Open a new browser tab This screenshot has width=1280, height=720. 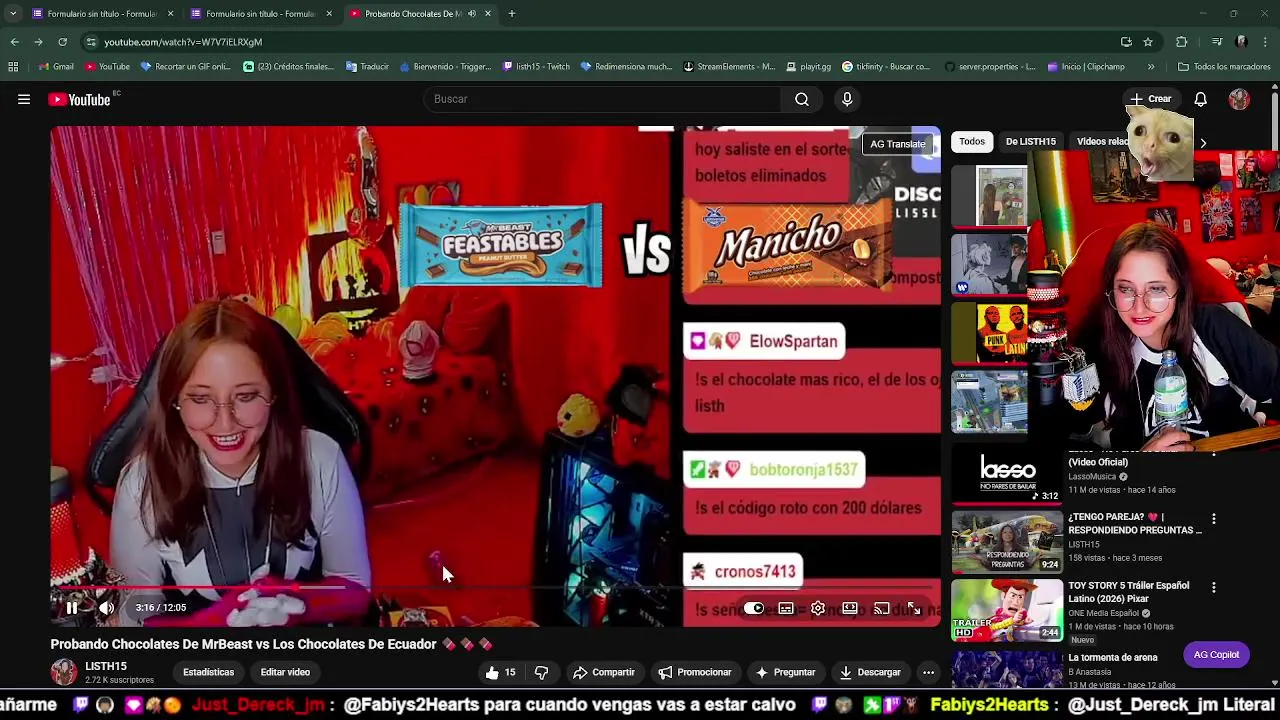click(x=512, y=14)
